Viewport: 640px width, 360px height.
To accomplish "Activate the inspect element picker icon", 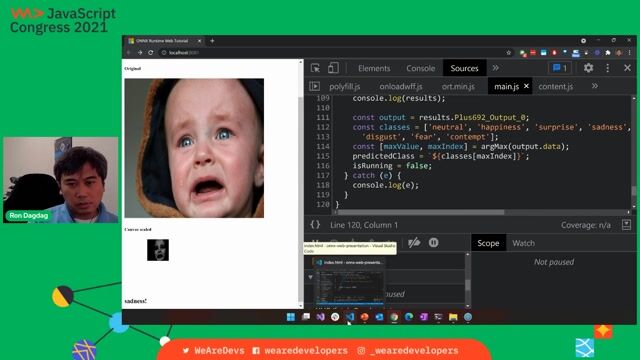I will (315, 68).
